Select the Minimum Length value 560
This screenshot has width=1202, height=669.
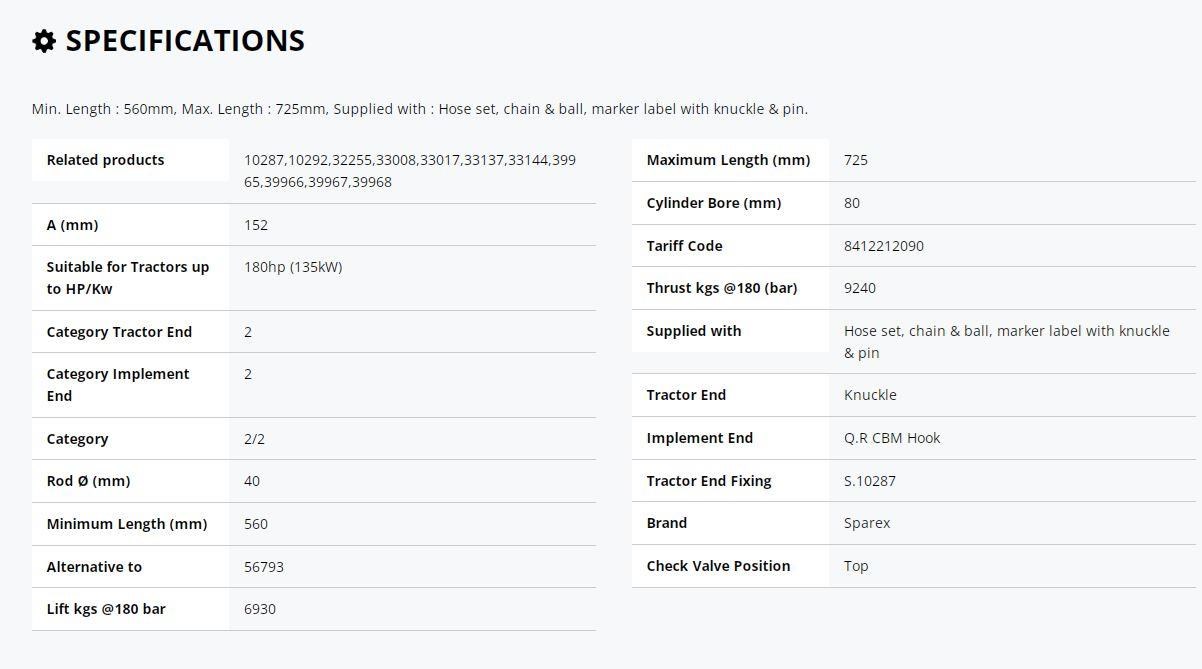256,524
